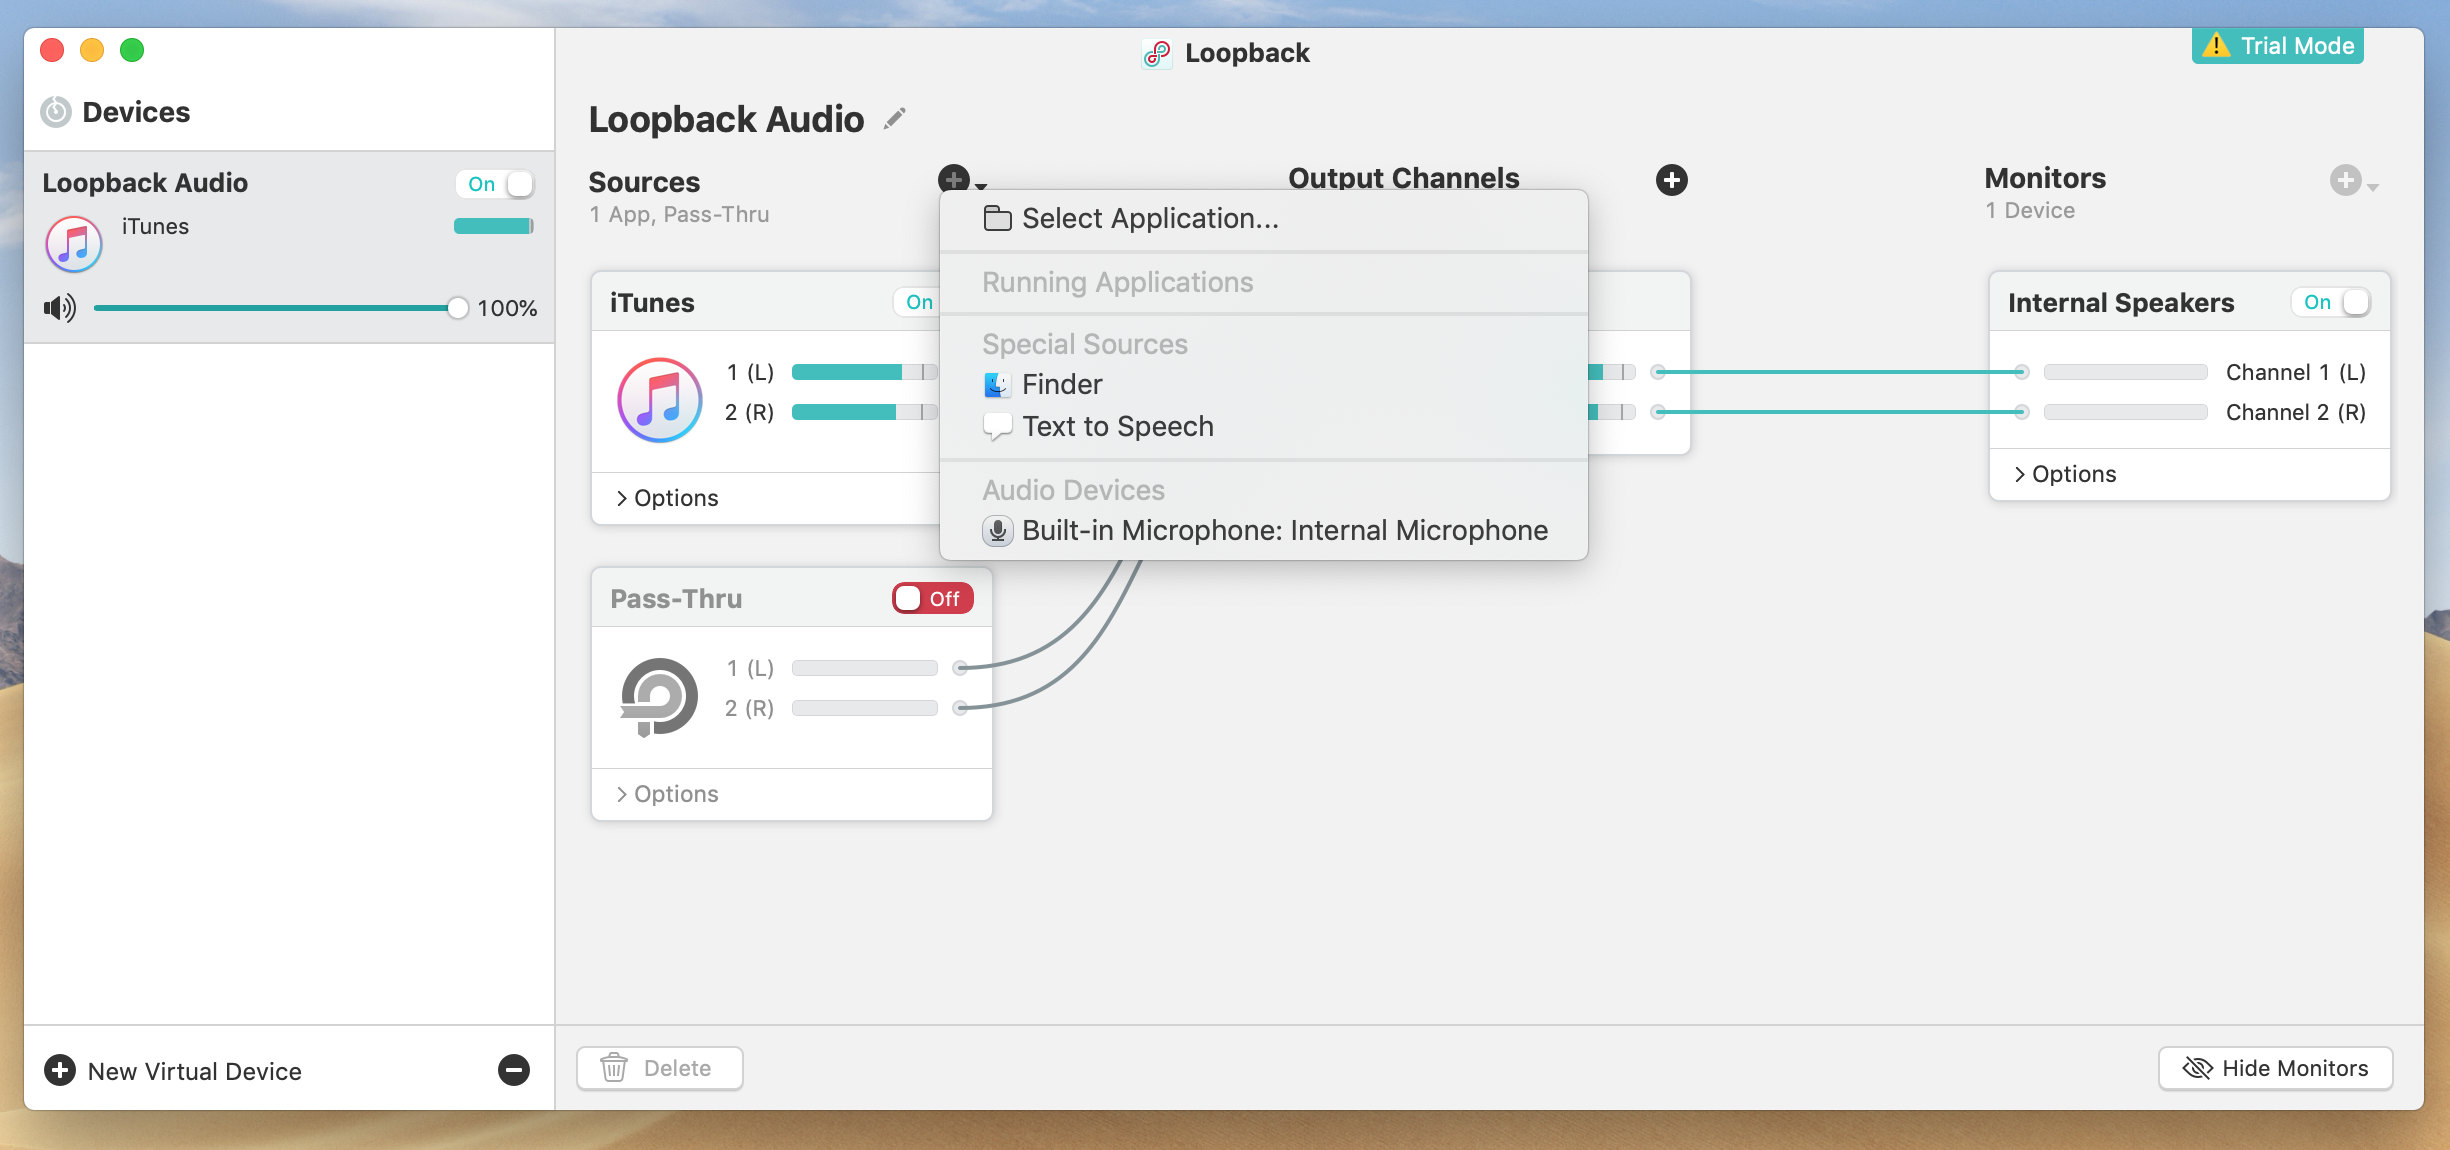The height and width of the screenshot is (1150, 2450).
Task: Click the iTunes 2 (R) level meter
Action: coord(864,412)
